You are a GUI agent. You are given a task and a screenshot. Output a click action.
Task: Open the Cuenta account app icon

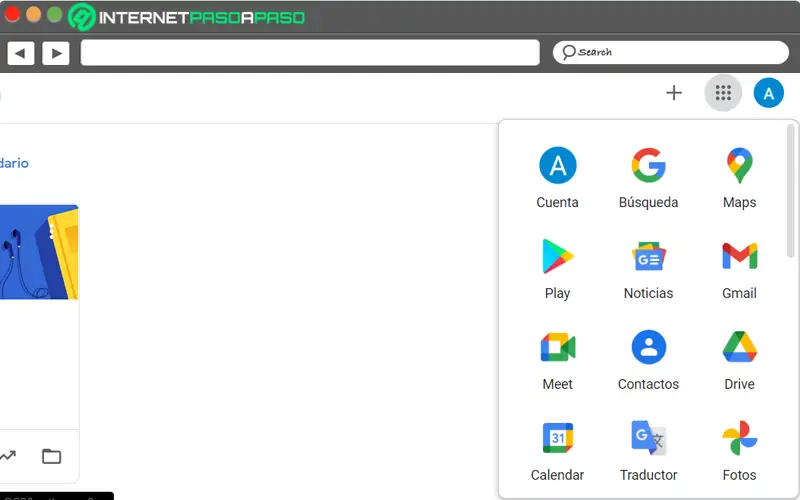[x=557, y=165]
